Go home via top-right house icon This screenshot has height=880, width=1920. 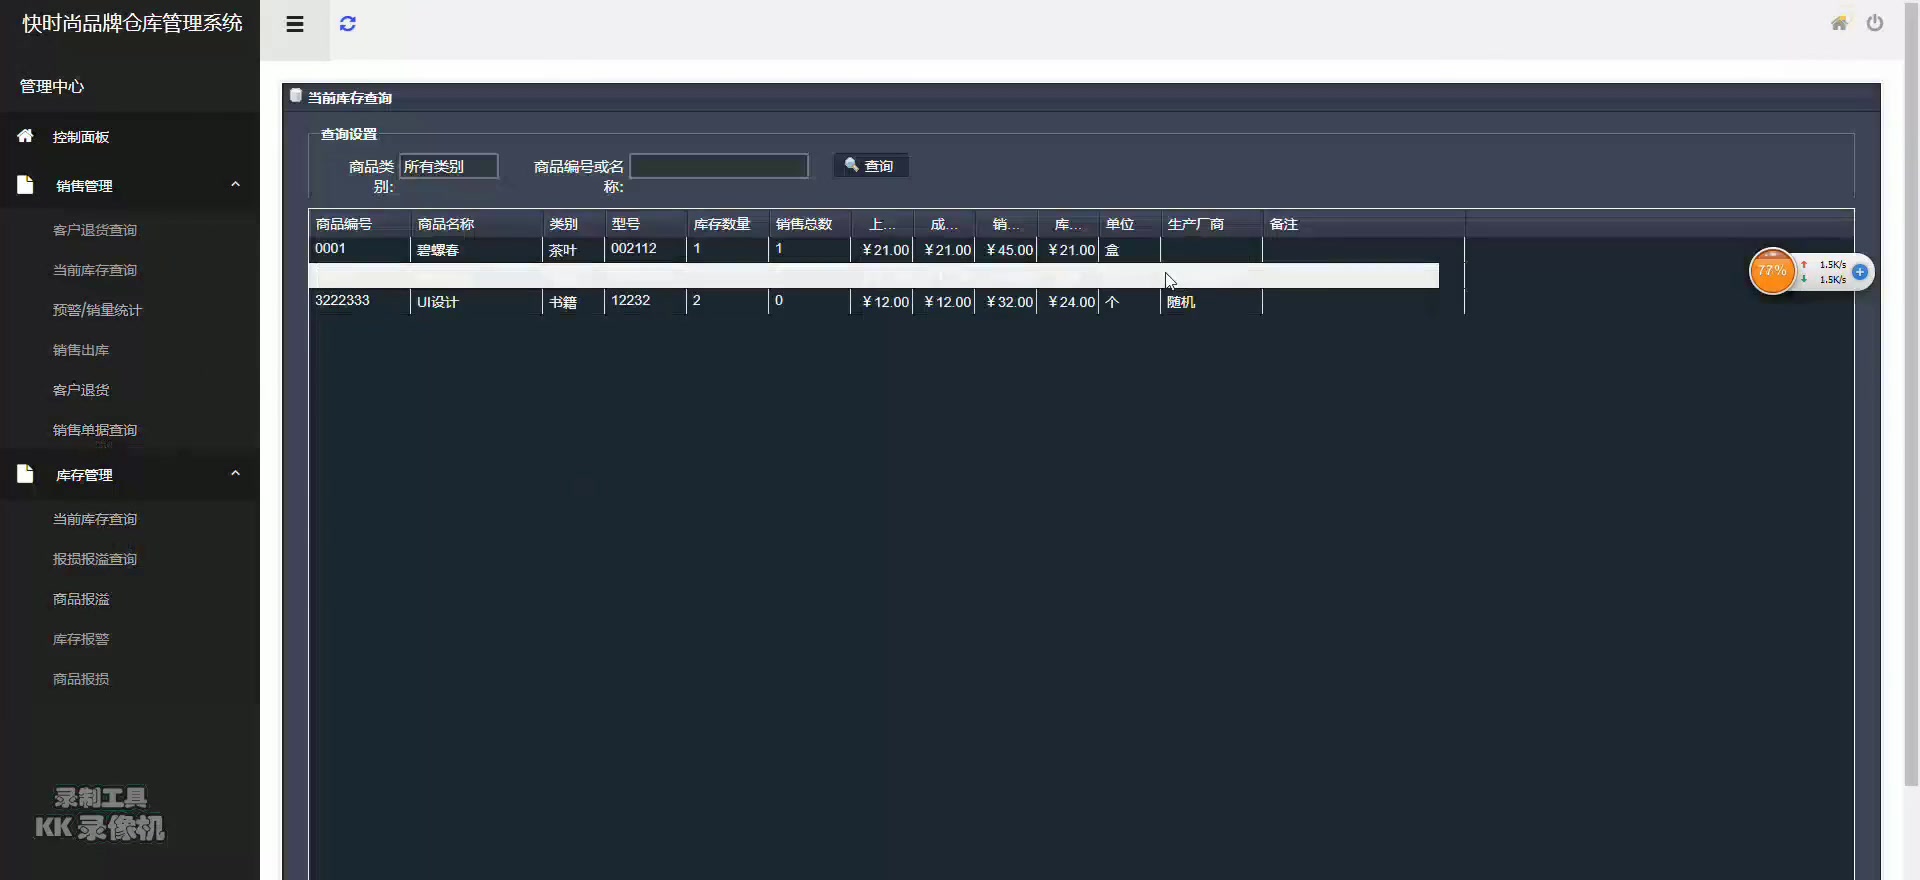click(x=1839, y=23)
